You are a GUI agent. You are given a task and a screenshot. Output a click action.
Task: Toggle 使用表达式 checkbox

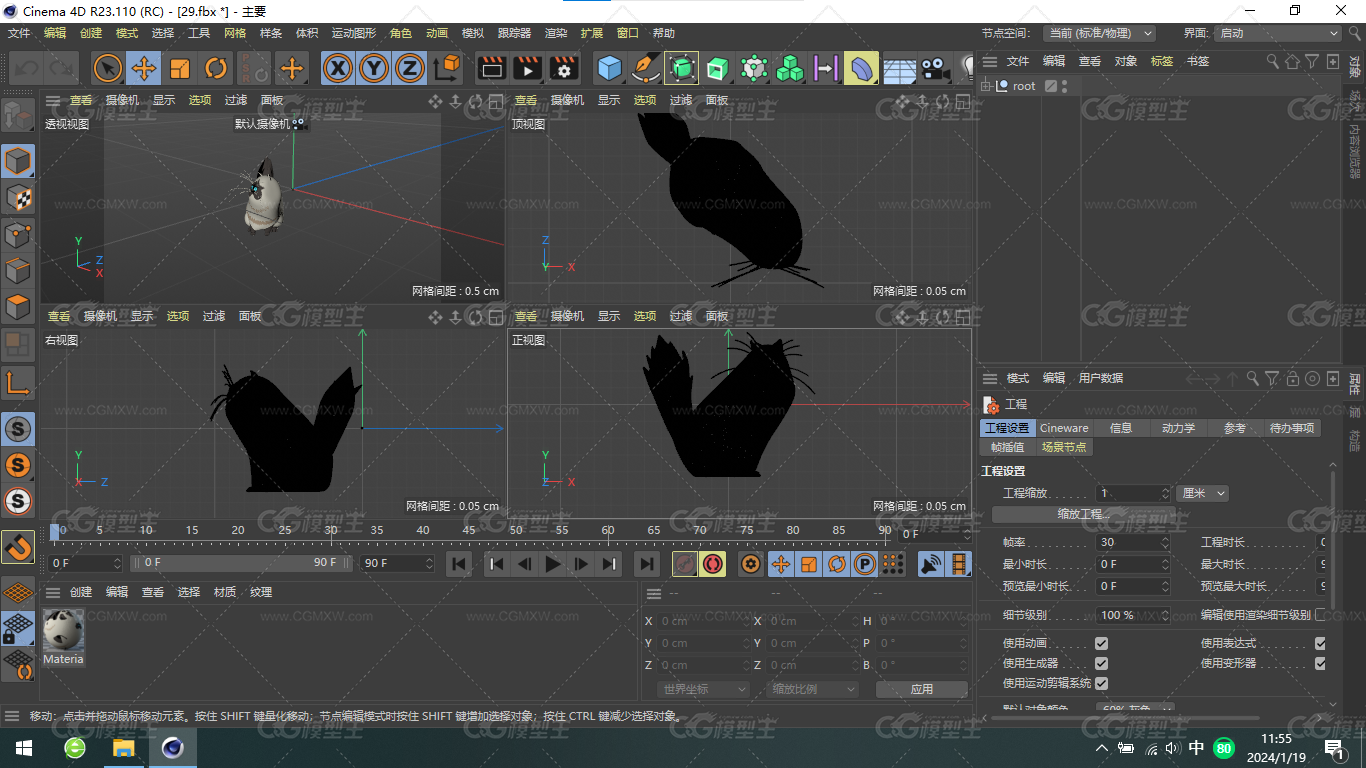pyautogui.click(x=1320, y=643)
